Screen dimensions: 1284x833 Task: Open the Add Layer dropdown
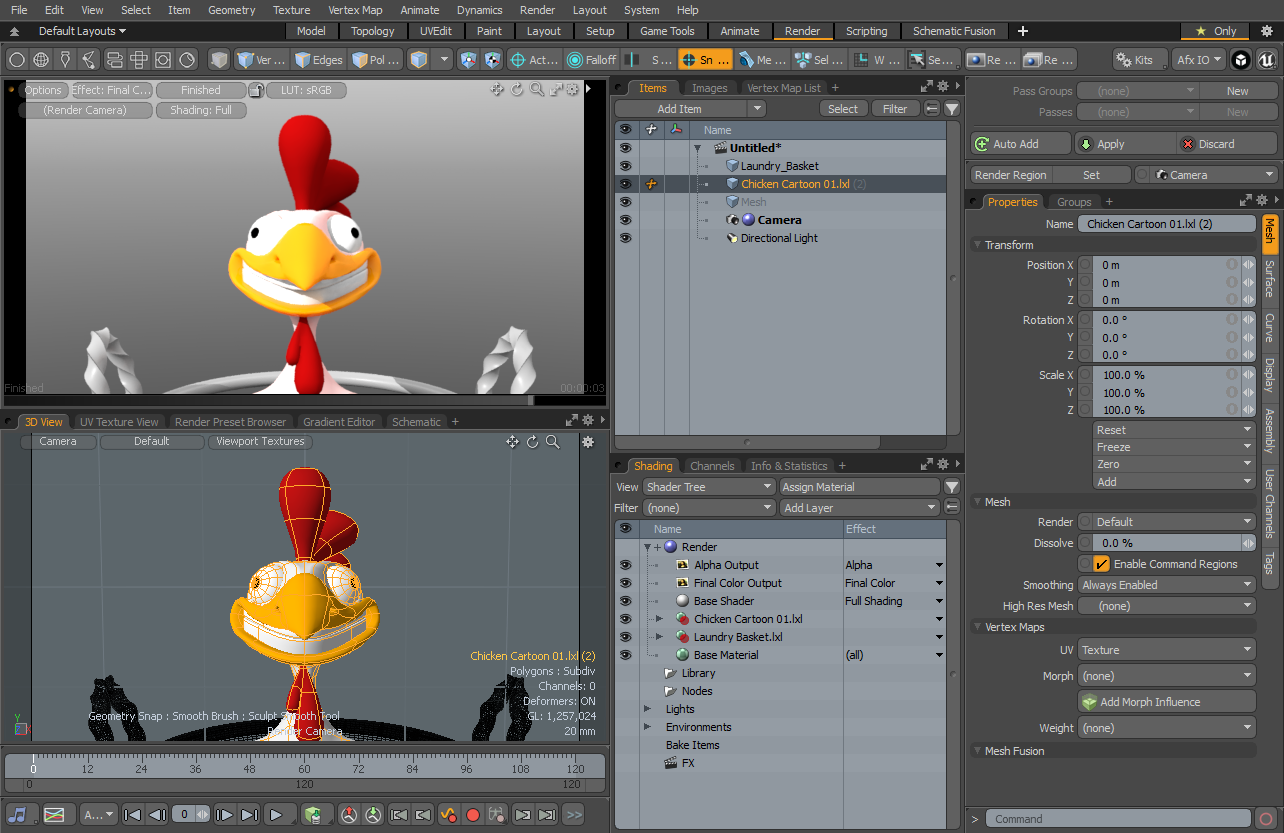click(x=859, y=508)
